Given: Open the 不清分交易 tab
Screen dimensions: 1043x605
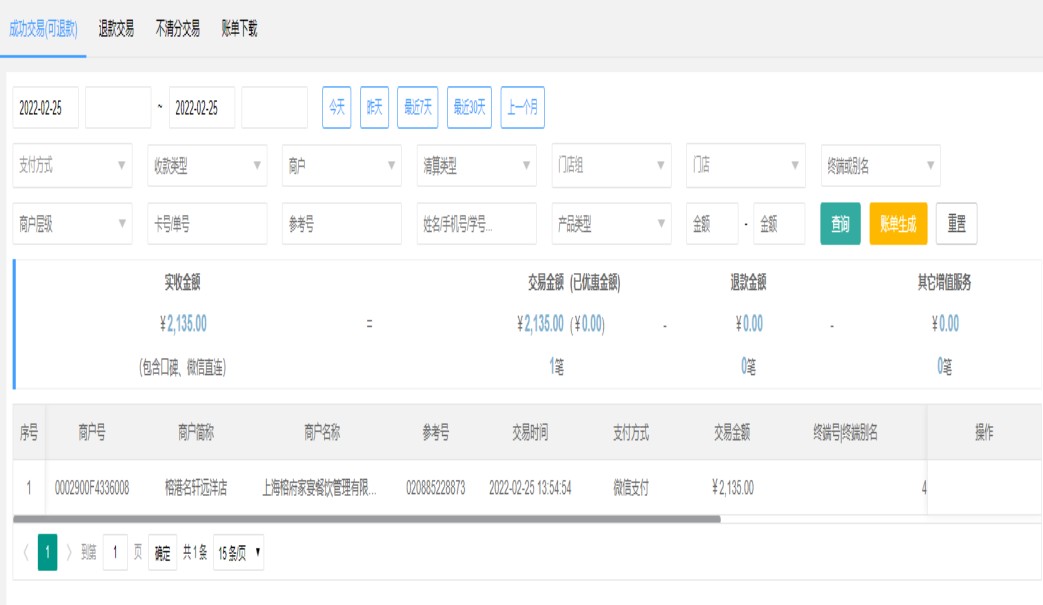Looking at the screenshot, I should (x=177, y=29).
